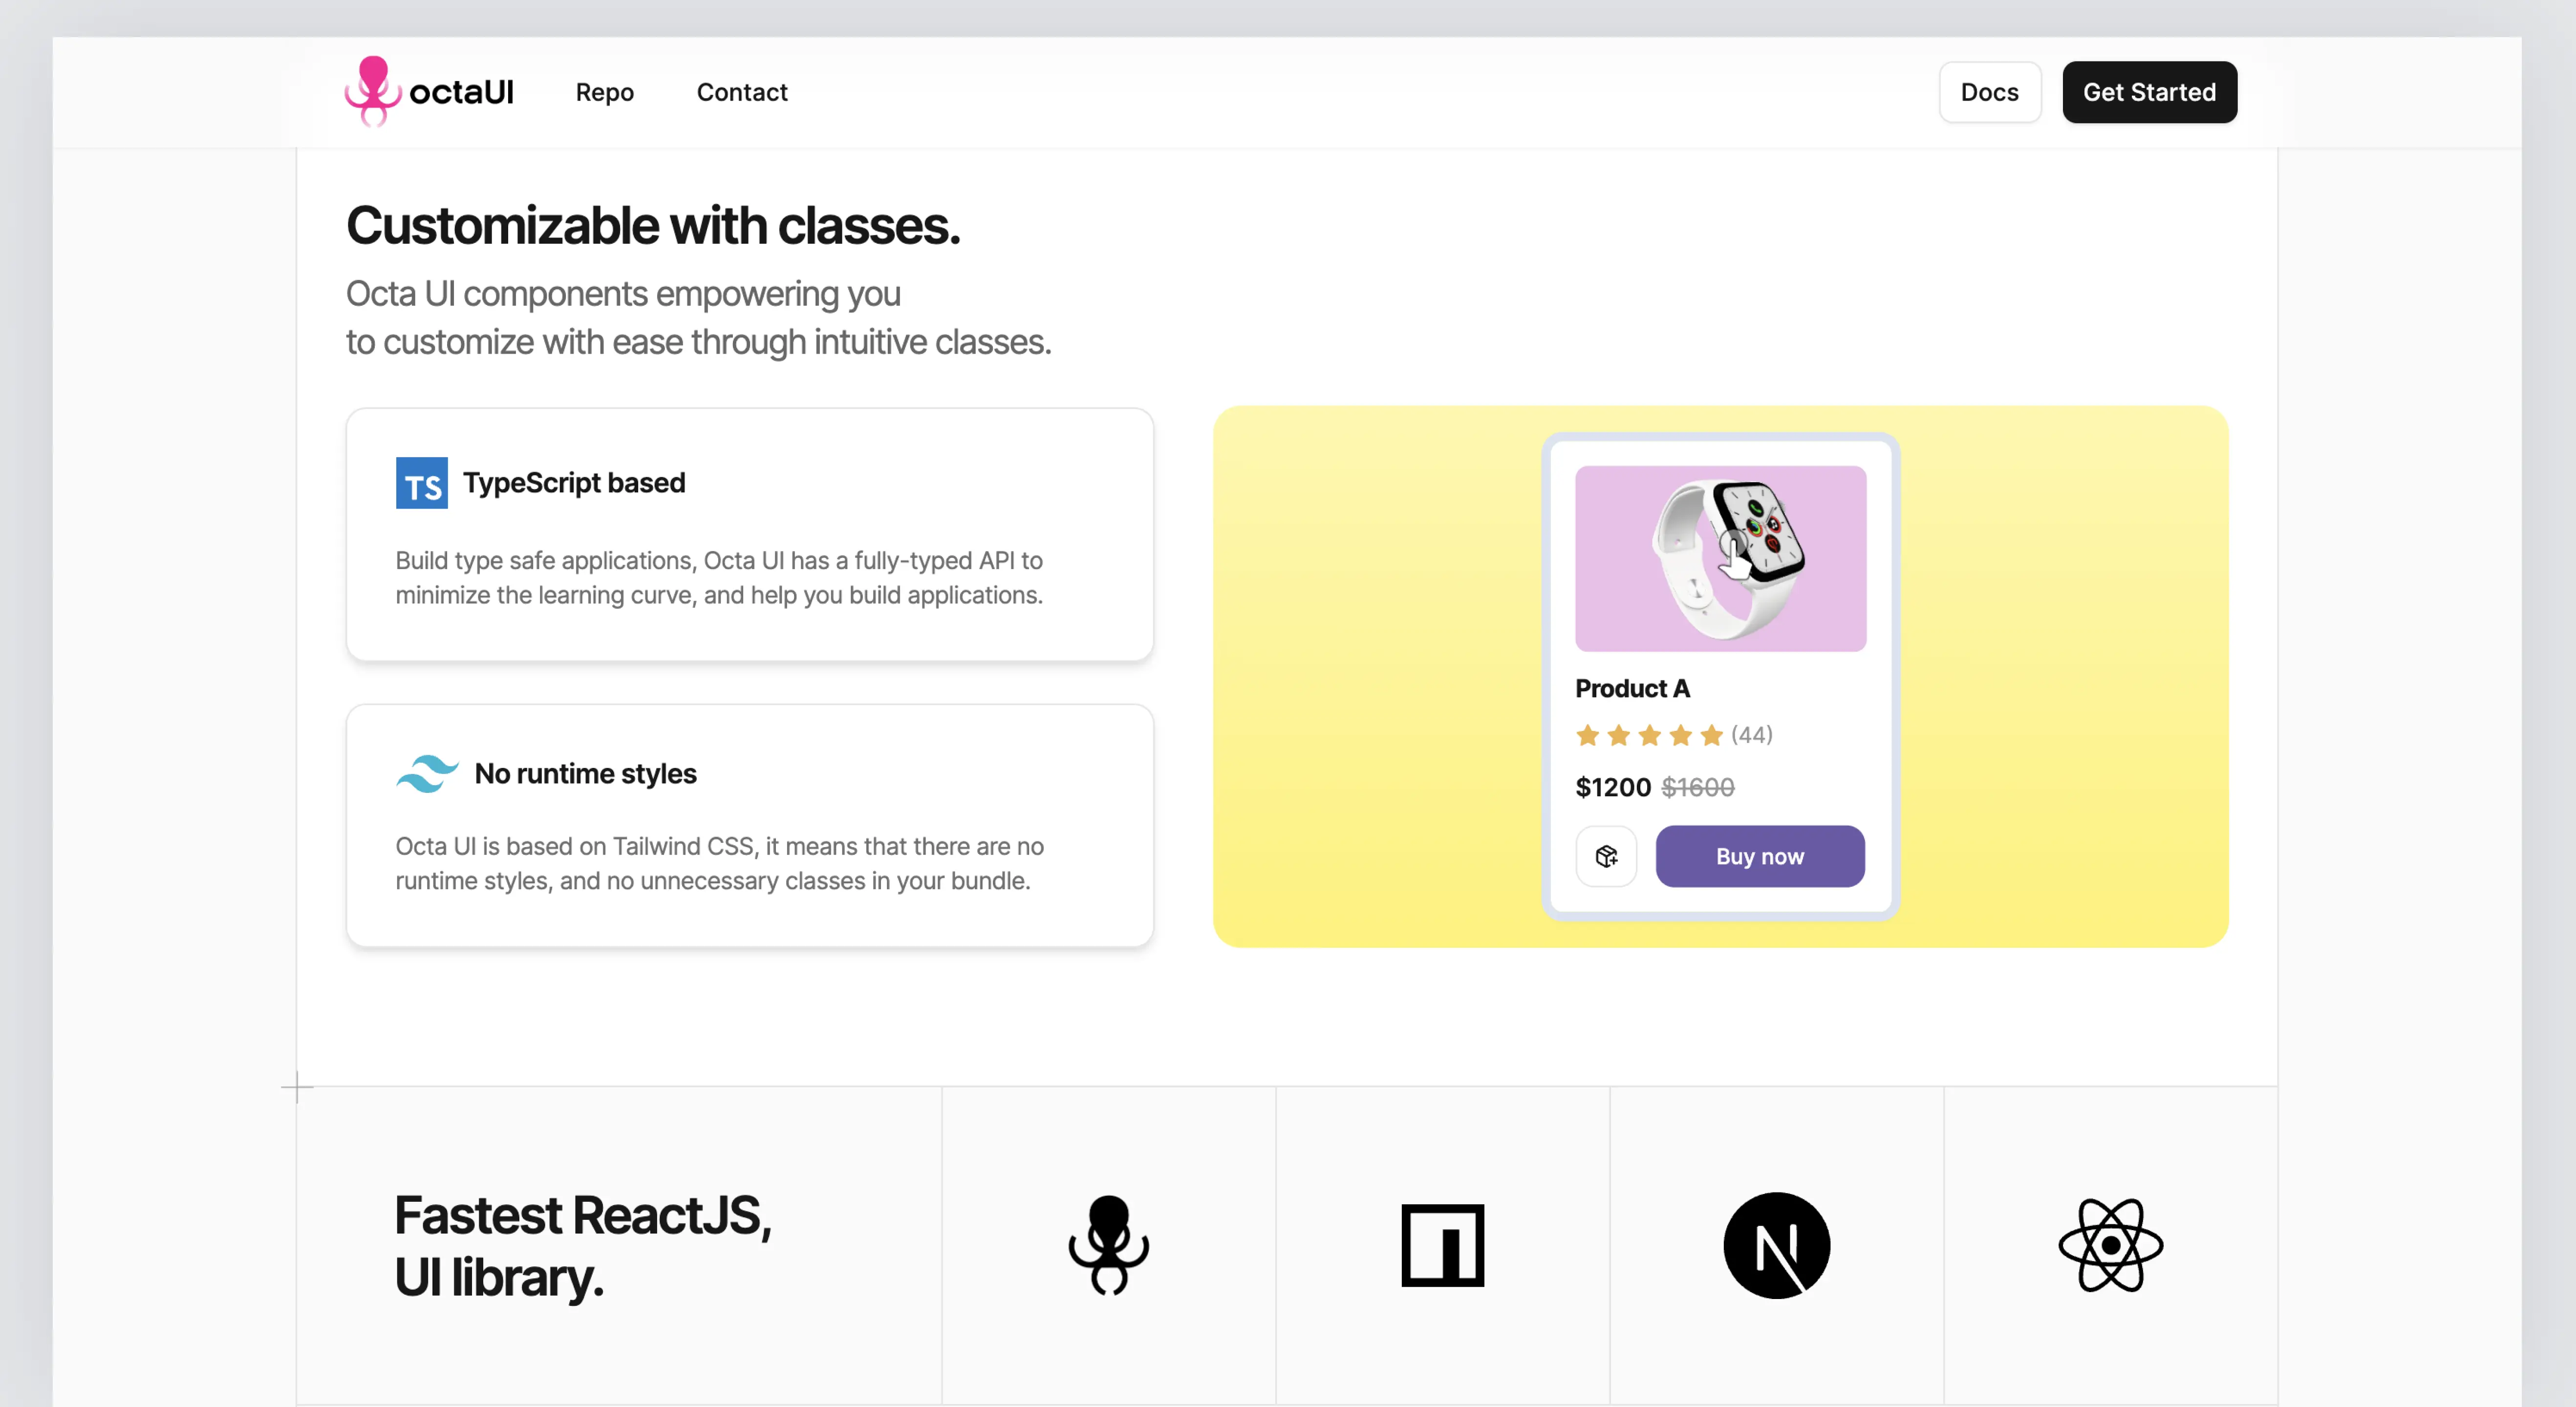Click the Docs button

pyautogui.click(x=1989, y=92)
